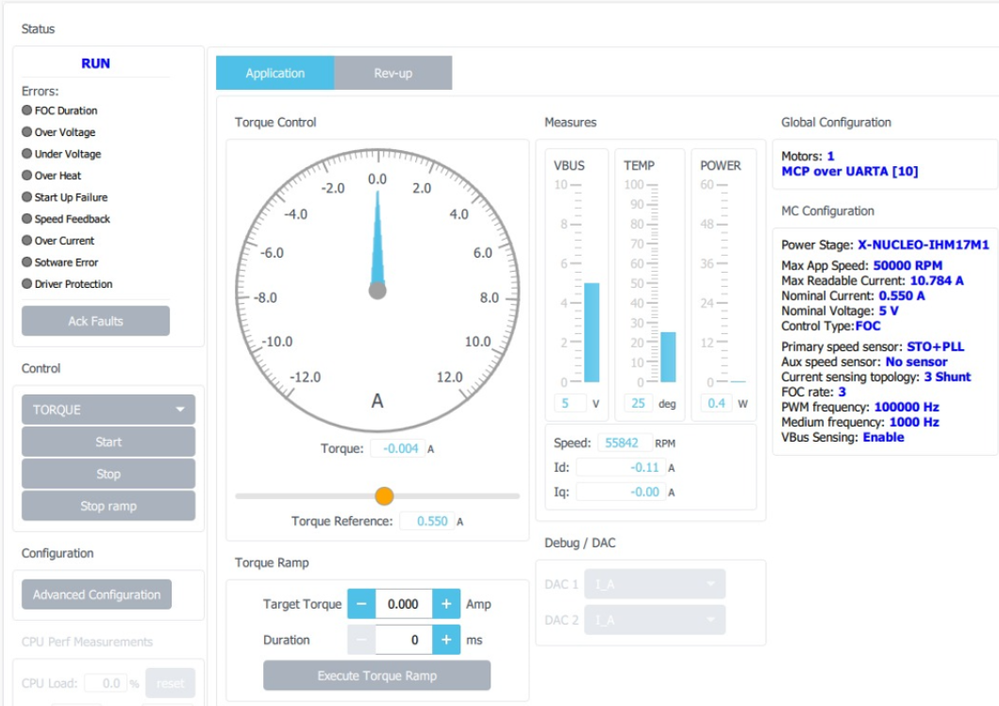The width and height of the screenshot is (999, 706).
Task: Click the Under Voltage error indicator
Action: click(27, 154)
